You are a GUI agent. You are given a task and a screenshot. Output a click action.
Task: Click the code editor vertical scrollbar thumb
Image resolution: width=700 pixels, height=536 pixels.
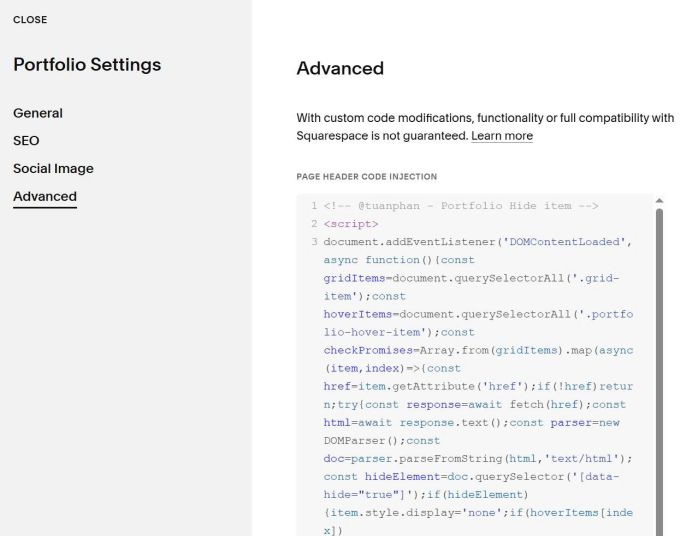(x=659, y=370)
